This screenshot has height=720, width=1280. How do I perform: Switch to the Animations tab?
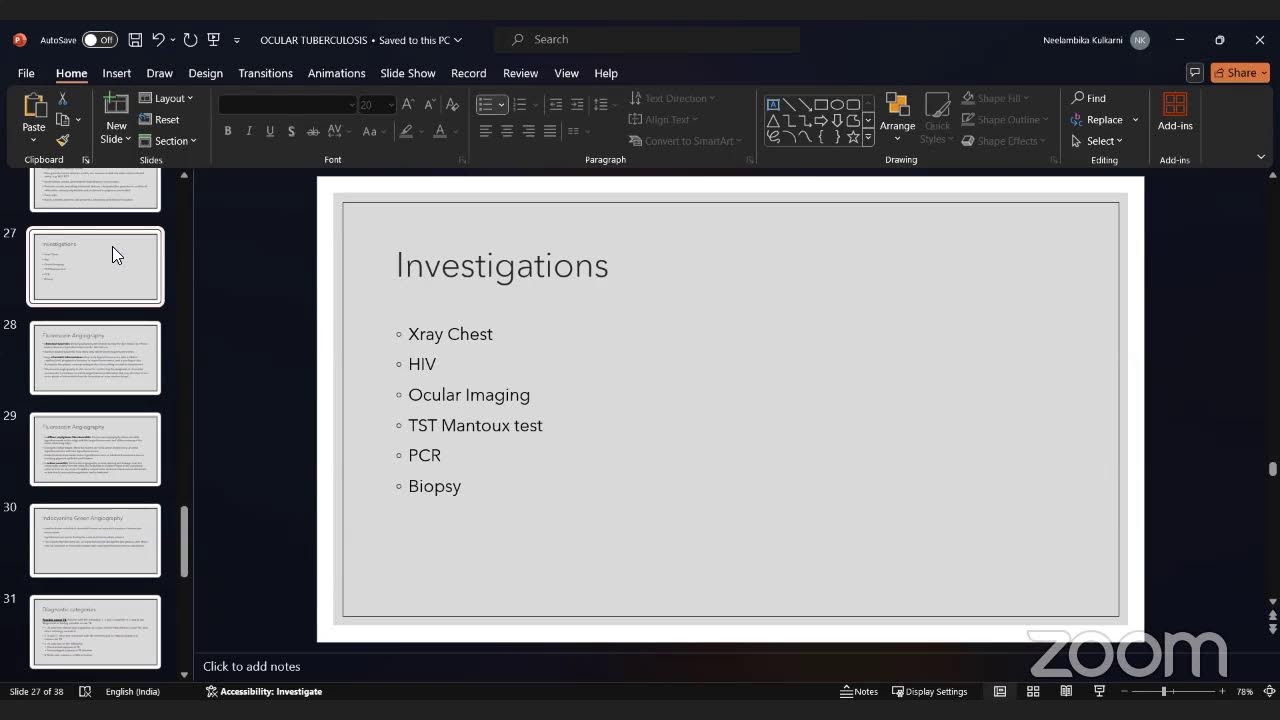336,73
